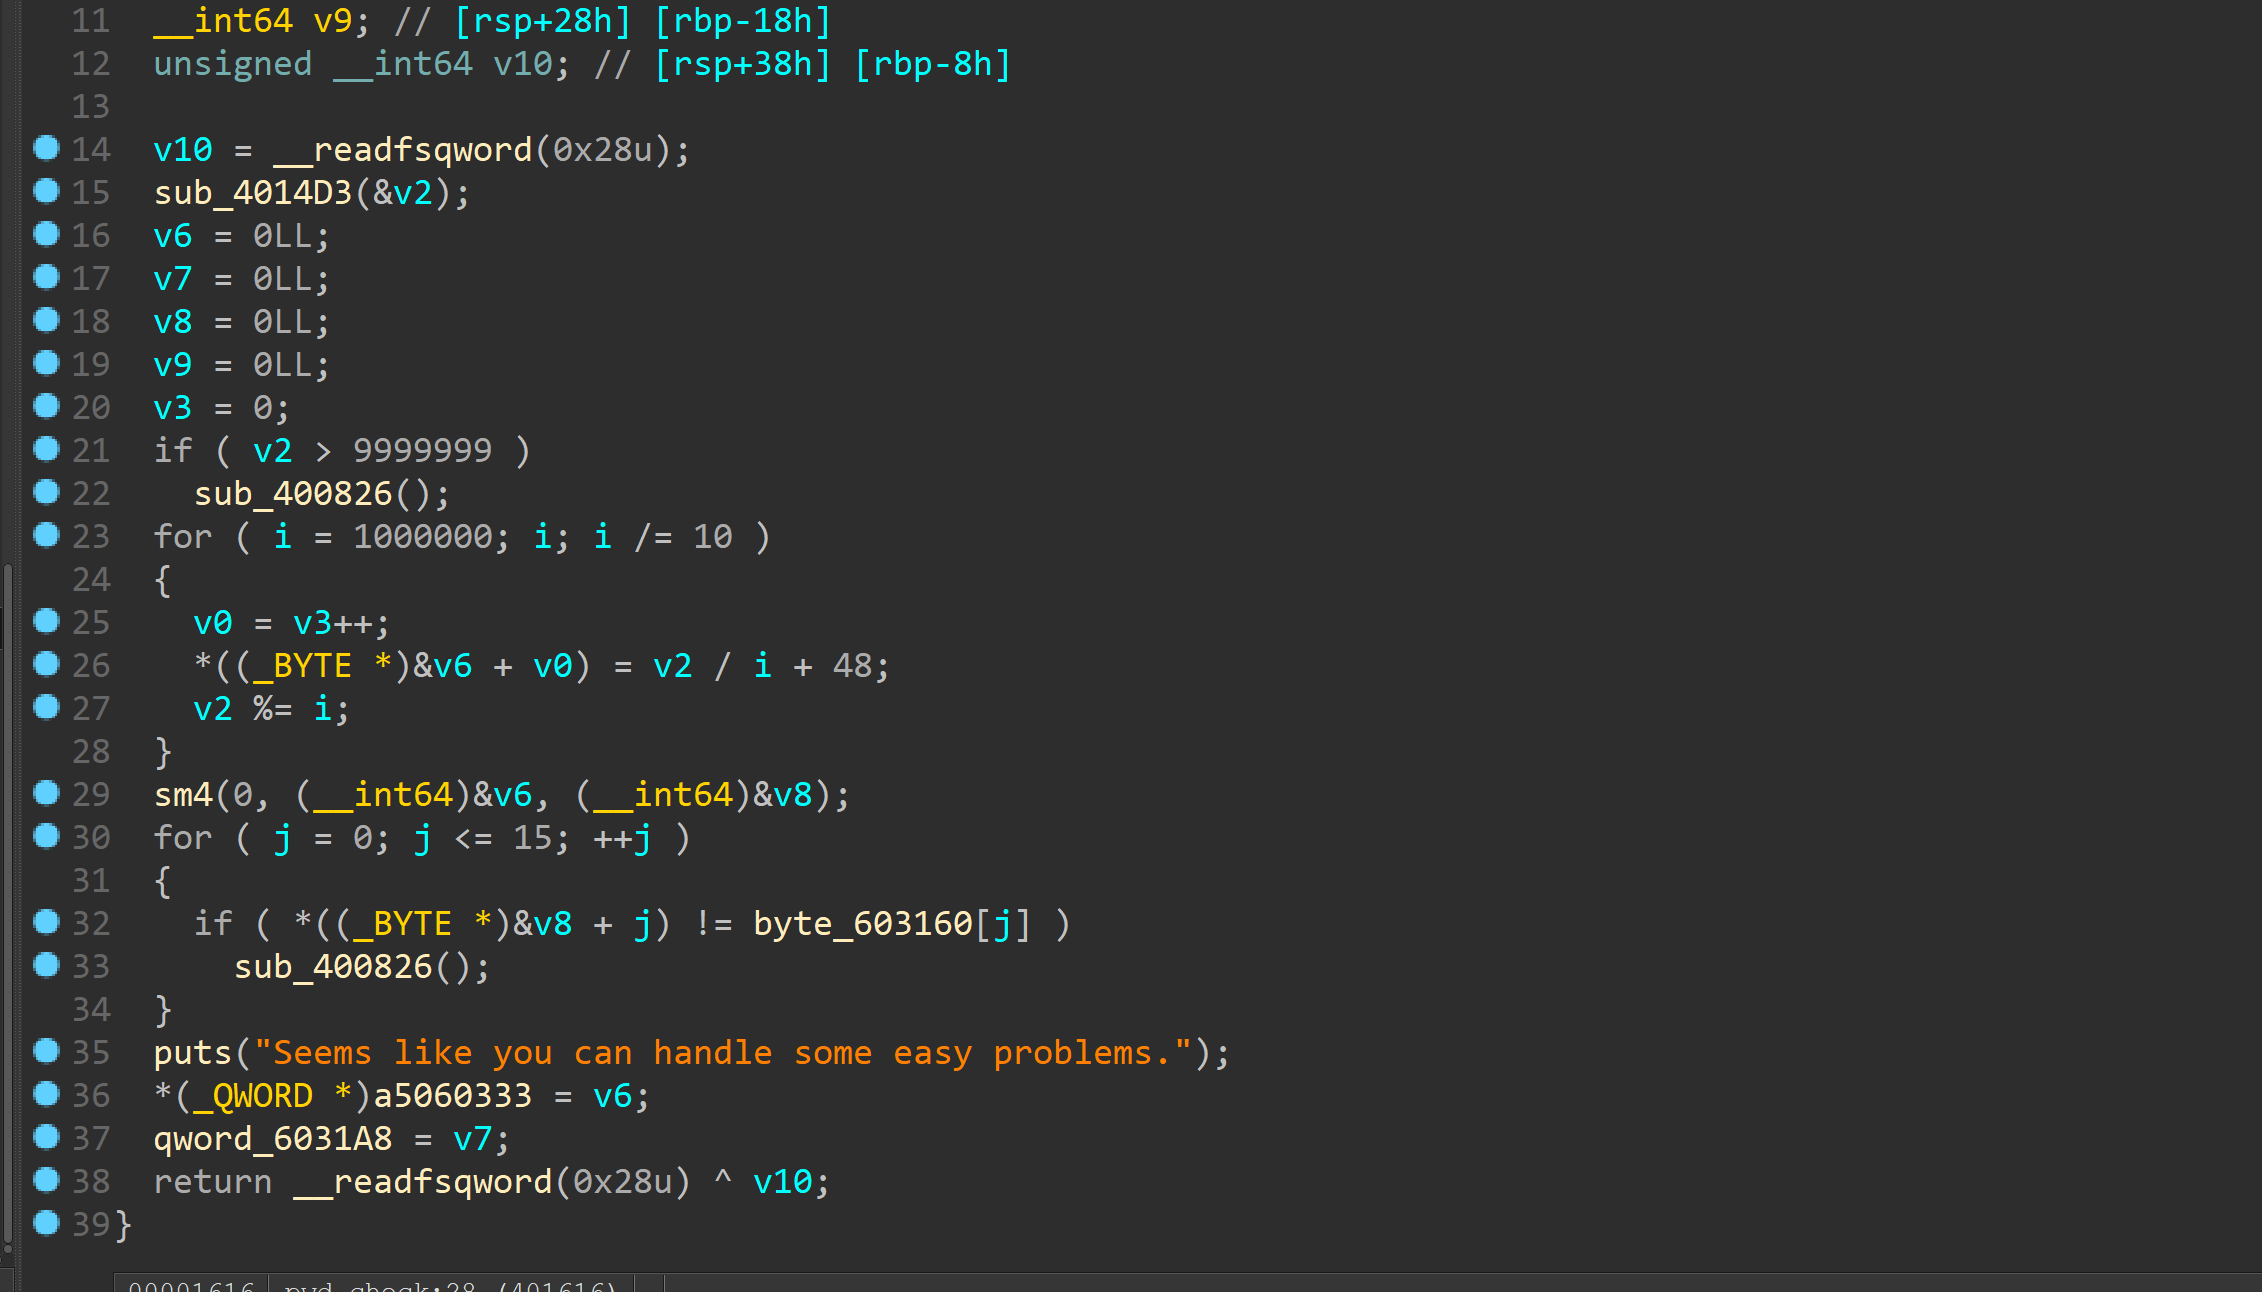Click the puts string literal text
Viewport: 2262px width, 1292px height.
click(x=722, y=1053)
